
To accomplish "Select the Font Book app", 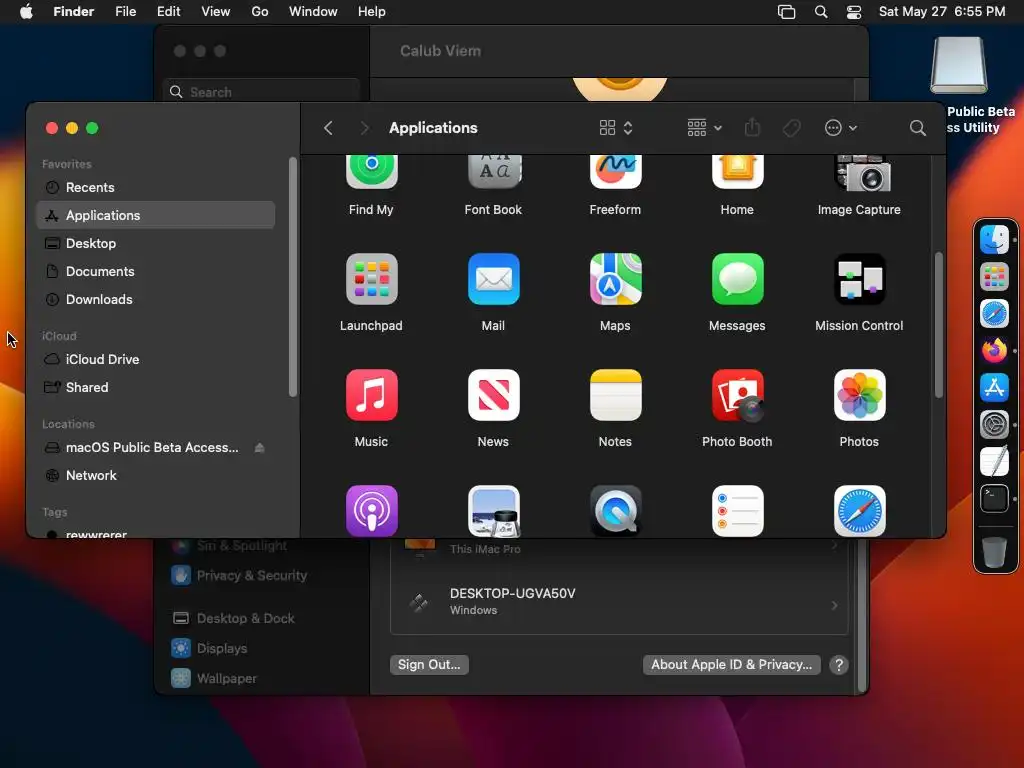I will 493,172.
